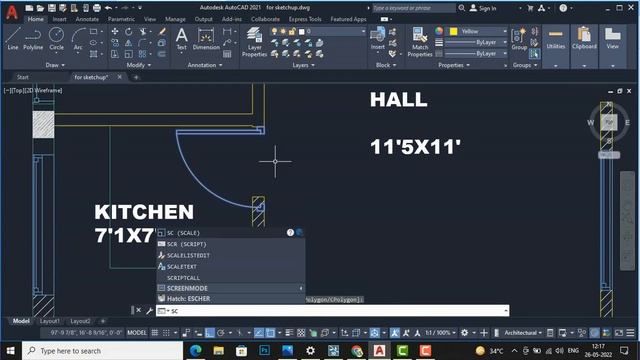
Task: Select SCALETEXT from command suggestions
Action: (231, 267)
